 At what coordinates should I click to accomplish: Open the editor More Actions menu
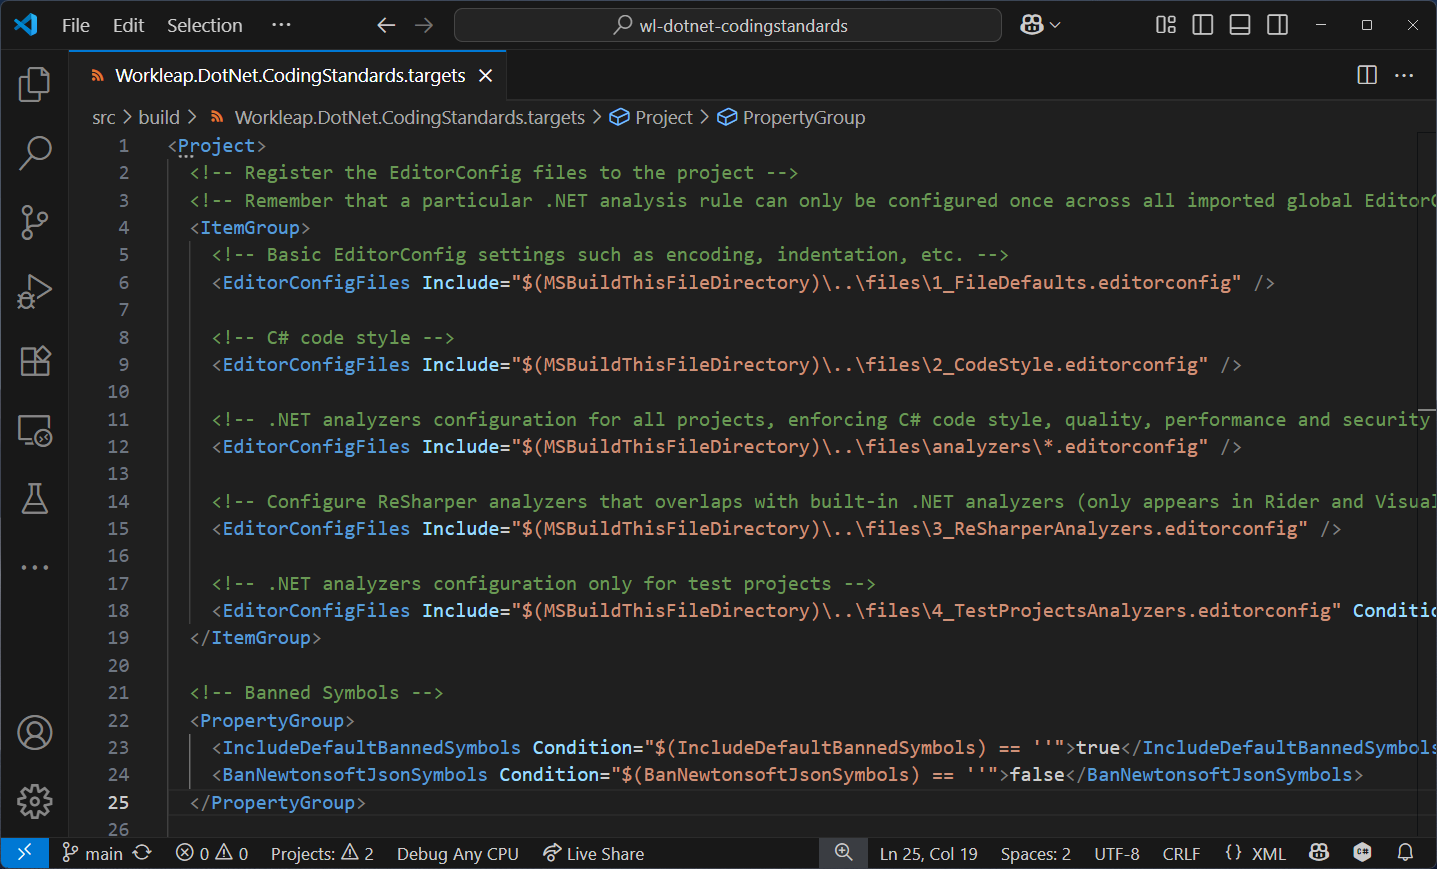(1404, 75)
